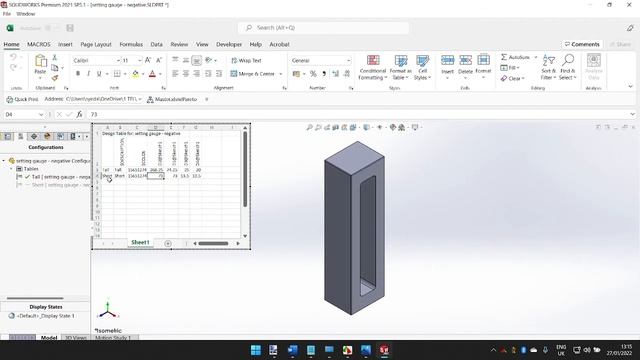This screenshot has width=640, height=360.
Task: Switch to Page Layout tab
Action: click(96, 44)
